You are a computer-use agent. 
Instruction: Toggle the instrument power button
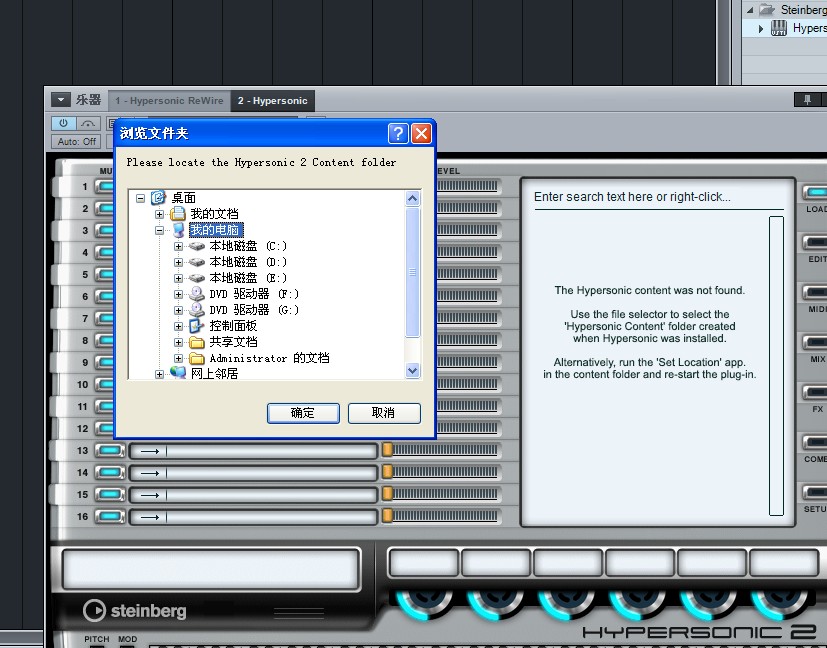click(x=63, y=123)
